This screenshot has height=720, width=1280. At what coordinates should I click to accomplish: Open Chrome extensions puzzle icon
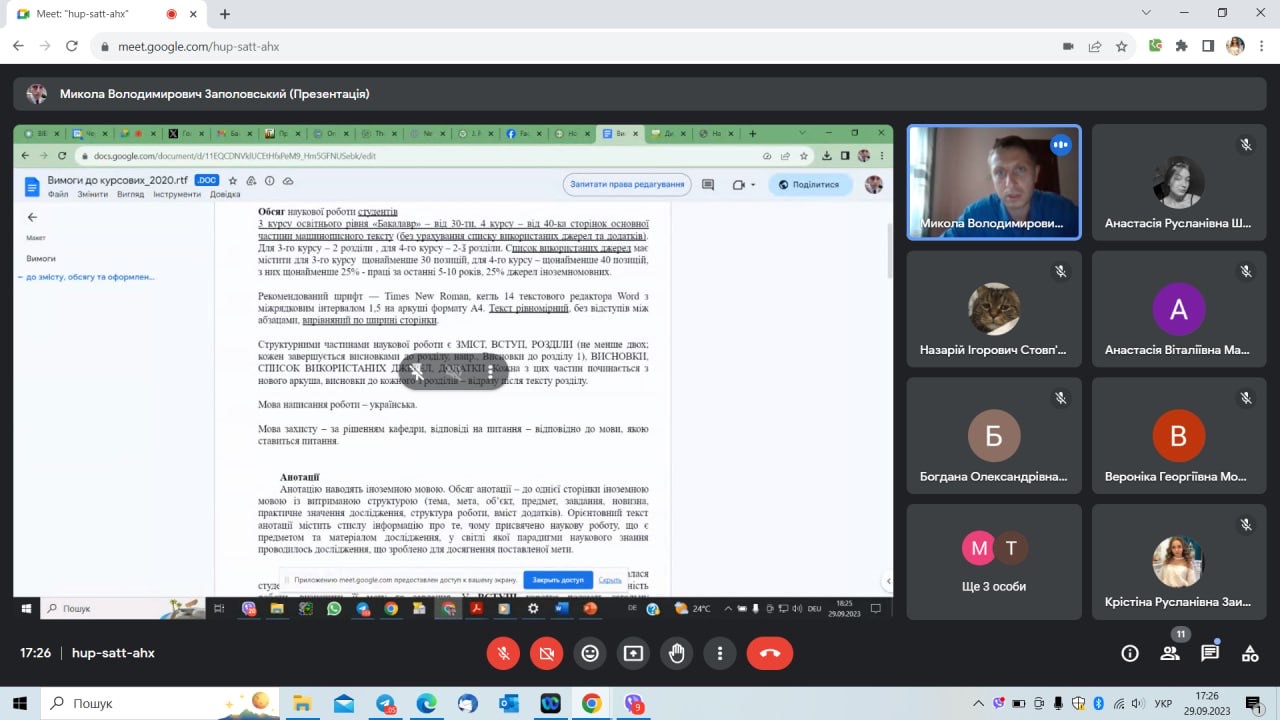[x=1182, y=46]
